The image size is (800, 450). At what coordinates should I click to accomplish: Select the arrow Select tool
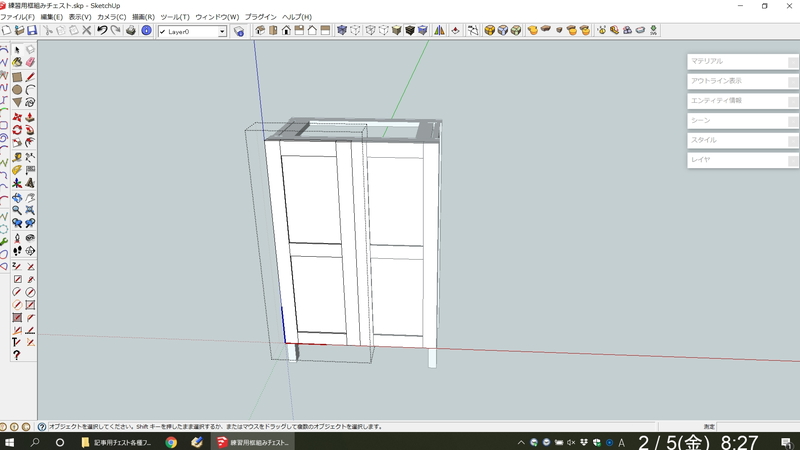point(17,50)
